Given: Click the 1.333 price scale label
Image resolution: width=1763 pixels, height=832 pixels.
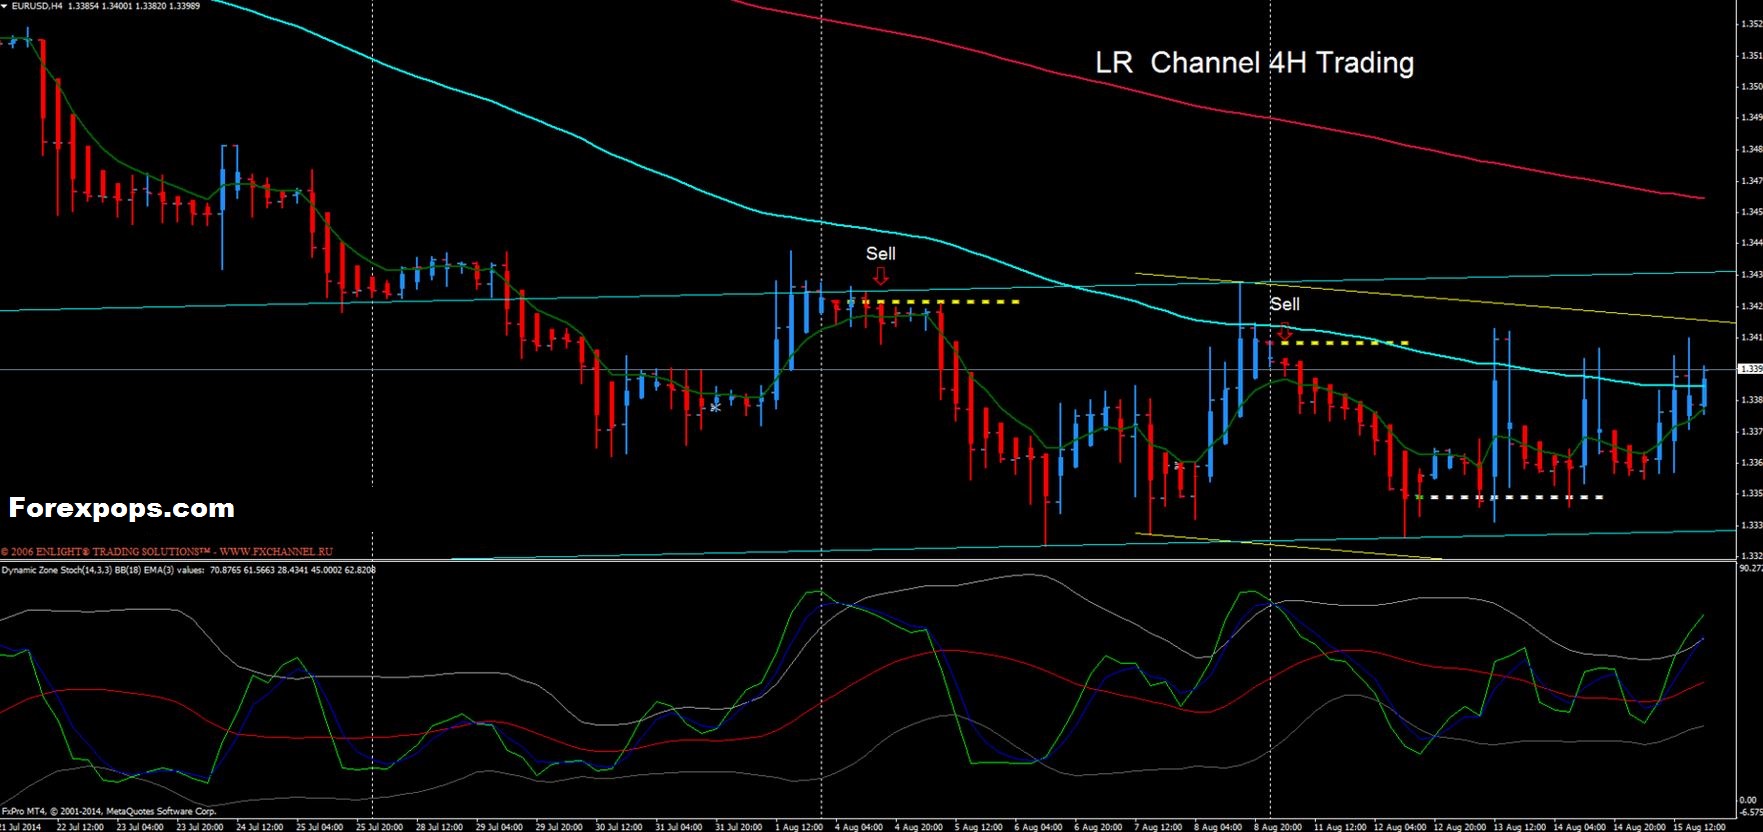Looking at the screenshot, I should [x=1751, y=524].
